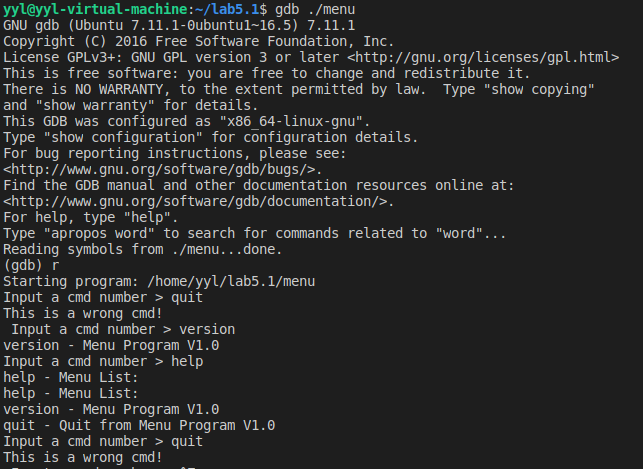The image size is (643, 469).
Task: Click the 'x86_64-linux-gnu' configuration text
Action: pyautogui.click(x=291, y=121)
